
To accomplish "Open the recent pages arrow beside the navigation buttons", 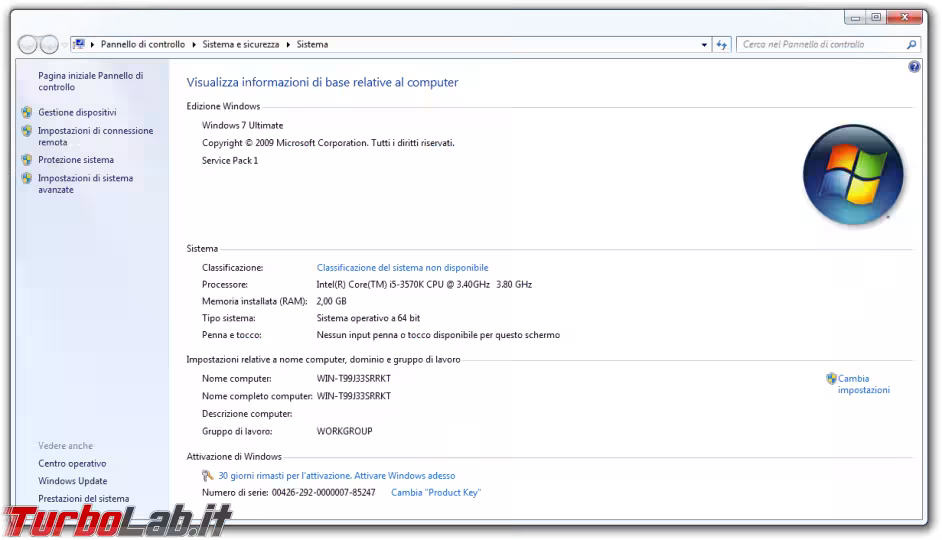I will pos(65,45).
